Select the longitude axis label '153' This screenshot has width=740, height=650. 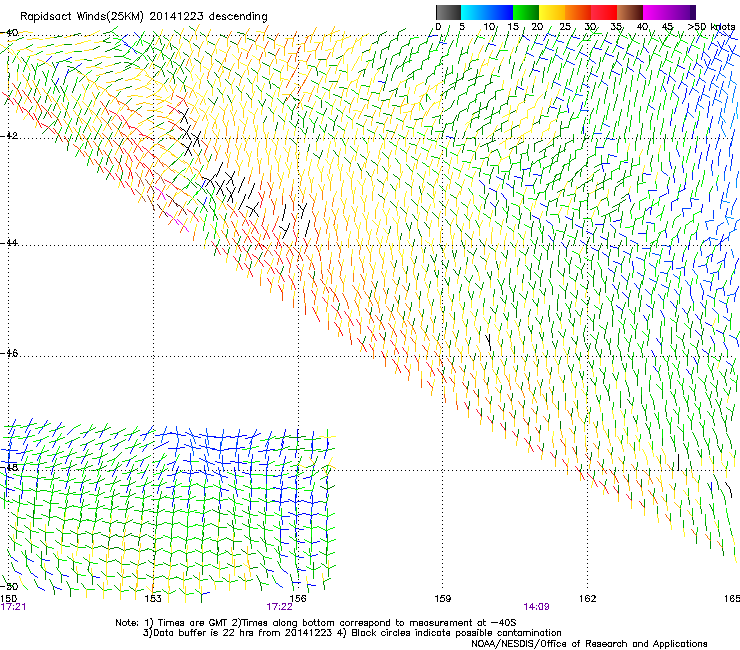pos(153,599)
